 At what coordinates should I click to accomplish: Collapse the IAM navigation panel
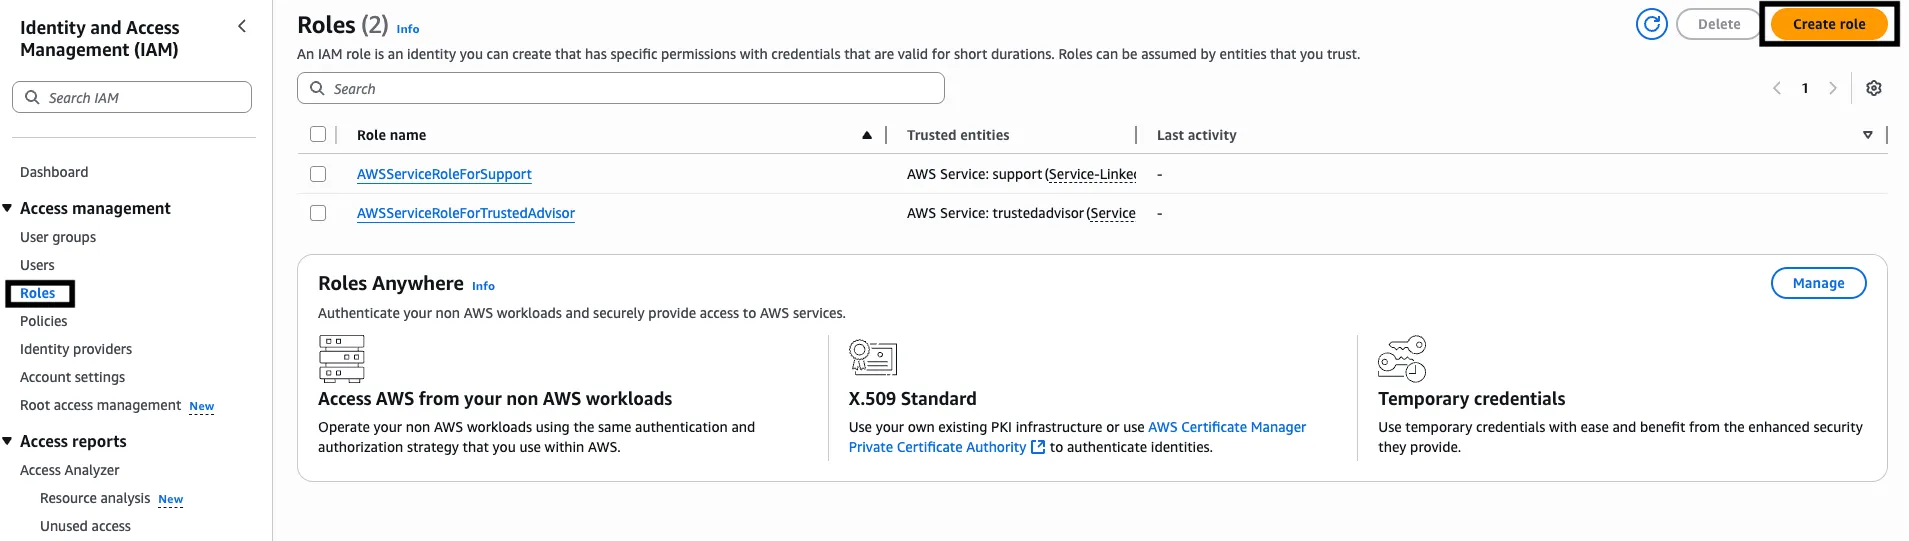242,27
